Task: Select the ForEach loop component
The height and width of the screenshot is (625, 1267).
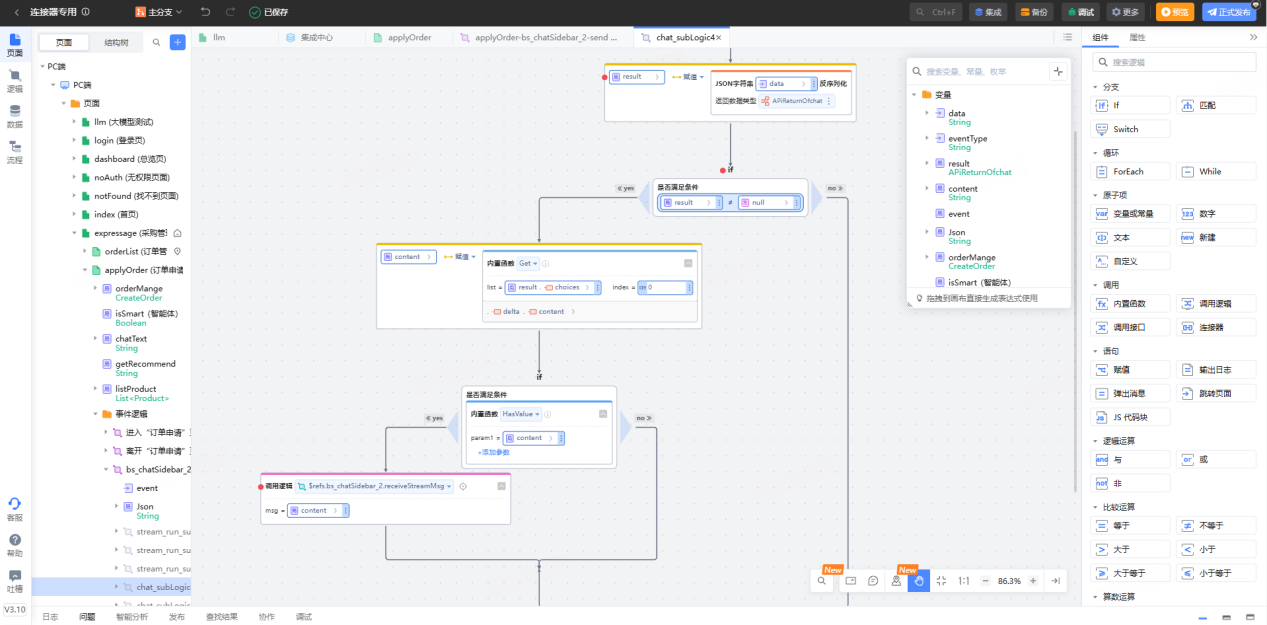Action: (1130, 171)
